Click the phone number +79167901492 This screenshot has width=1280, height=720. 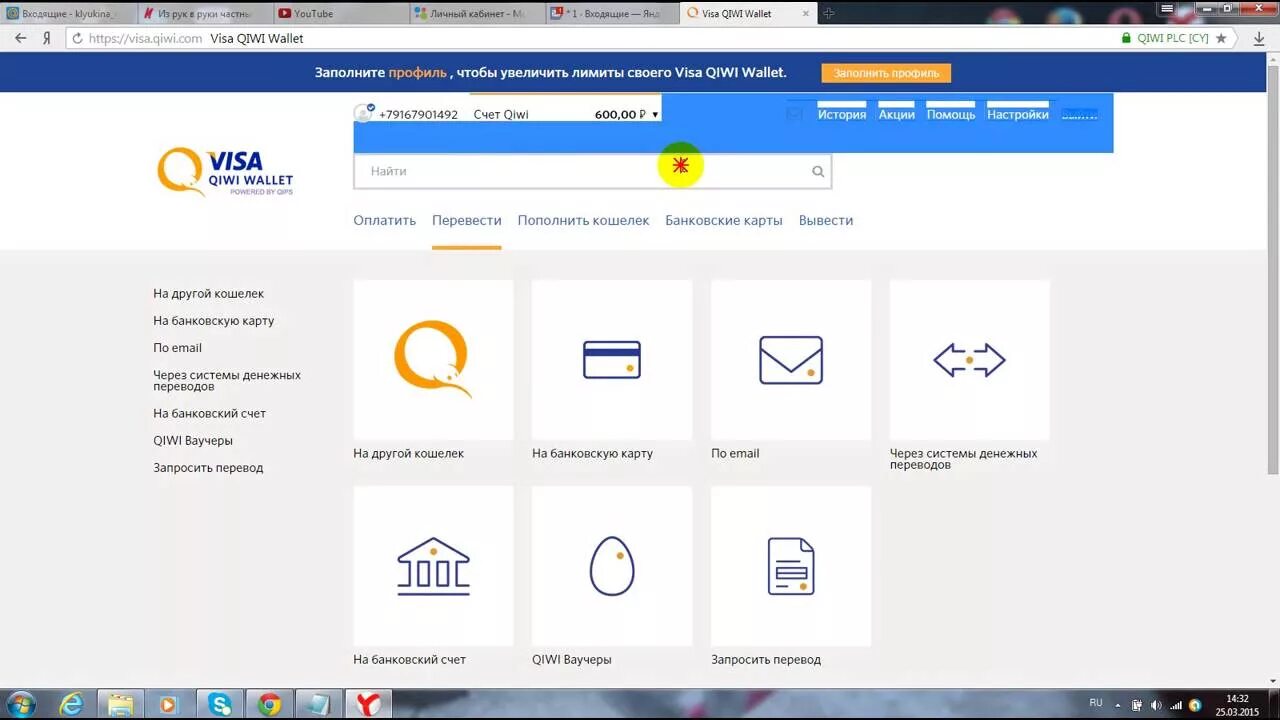tap(418, 114)
